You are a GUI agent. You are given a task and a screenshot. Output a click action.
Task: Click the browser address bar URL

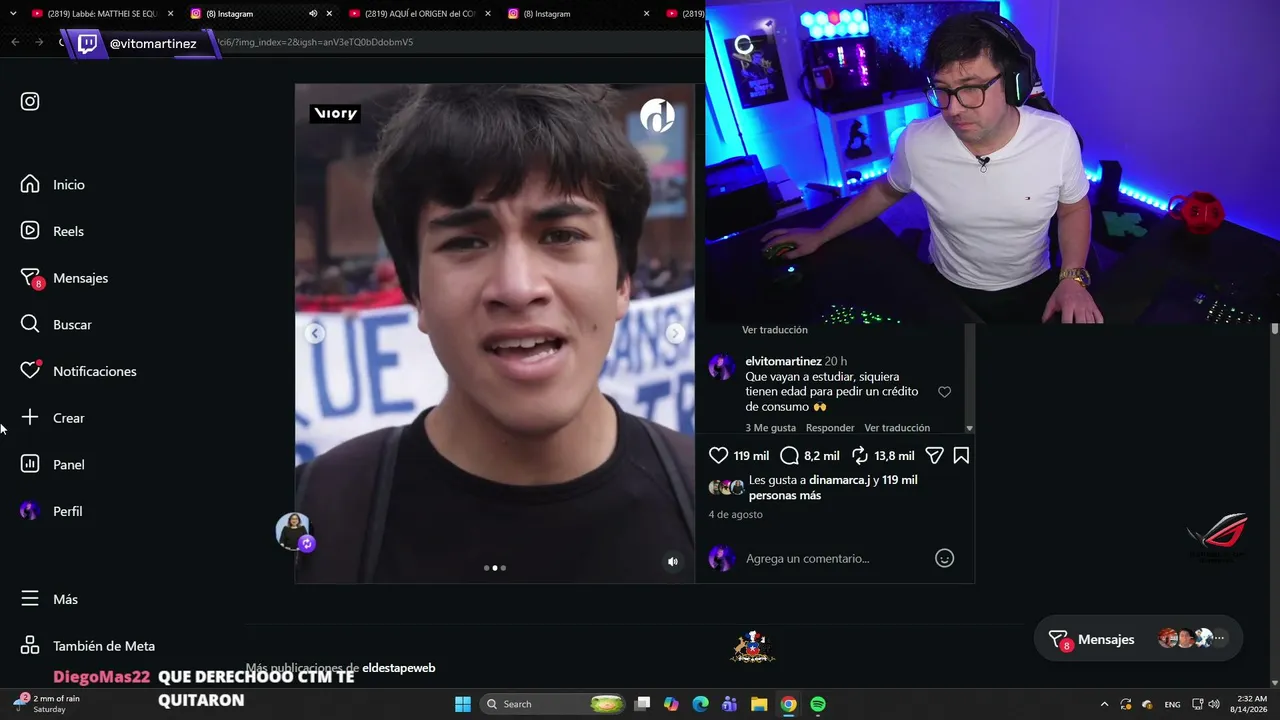[316, 42]
